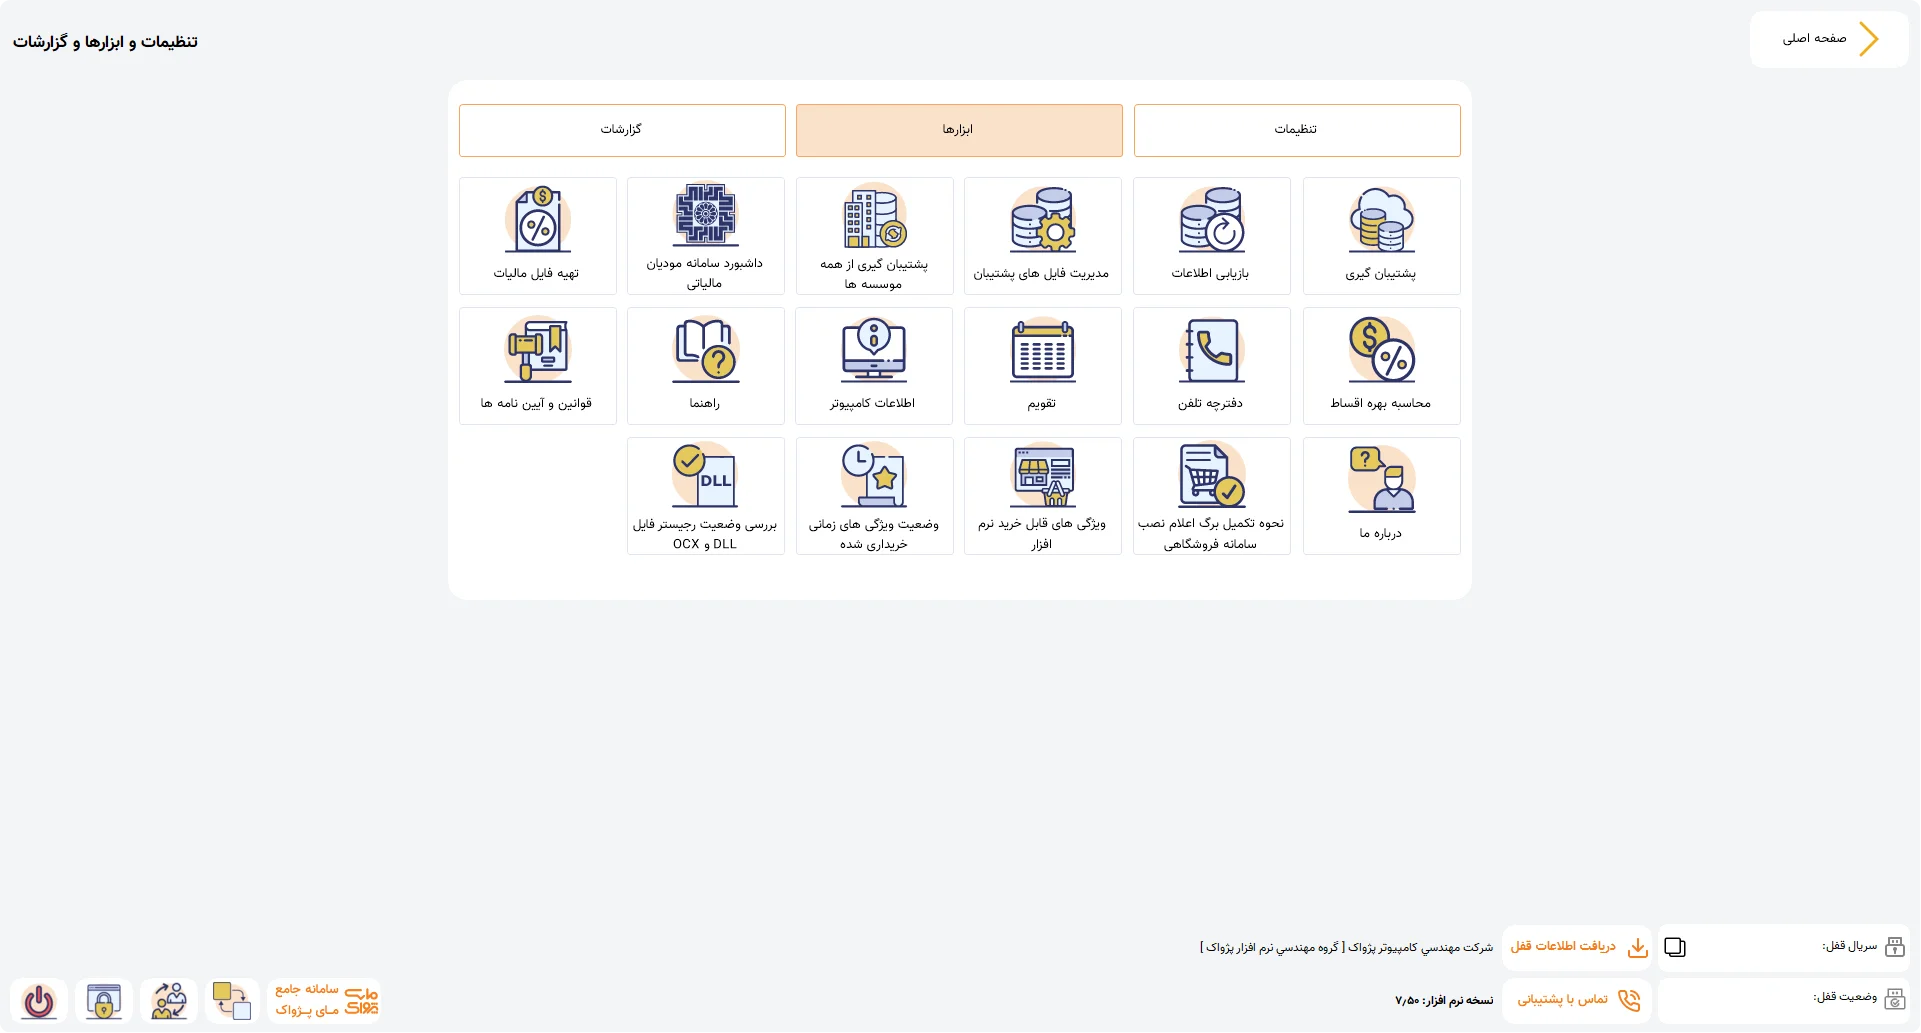Click the power exit icon
Viewport: 1921px width, 1033px height.
pos(39,1001)
